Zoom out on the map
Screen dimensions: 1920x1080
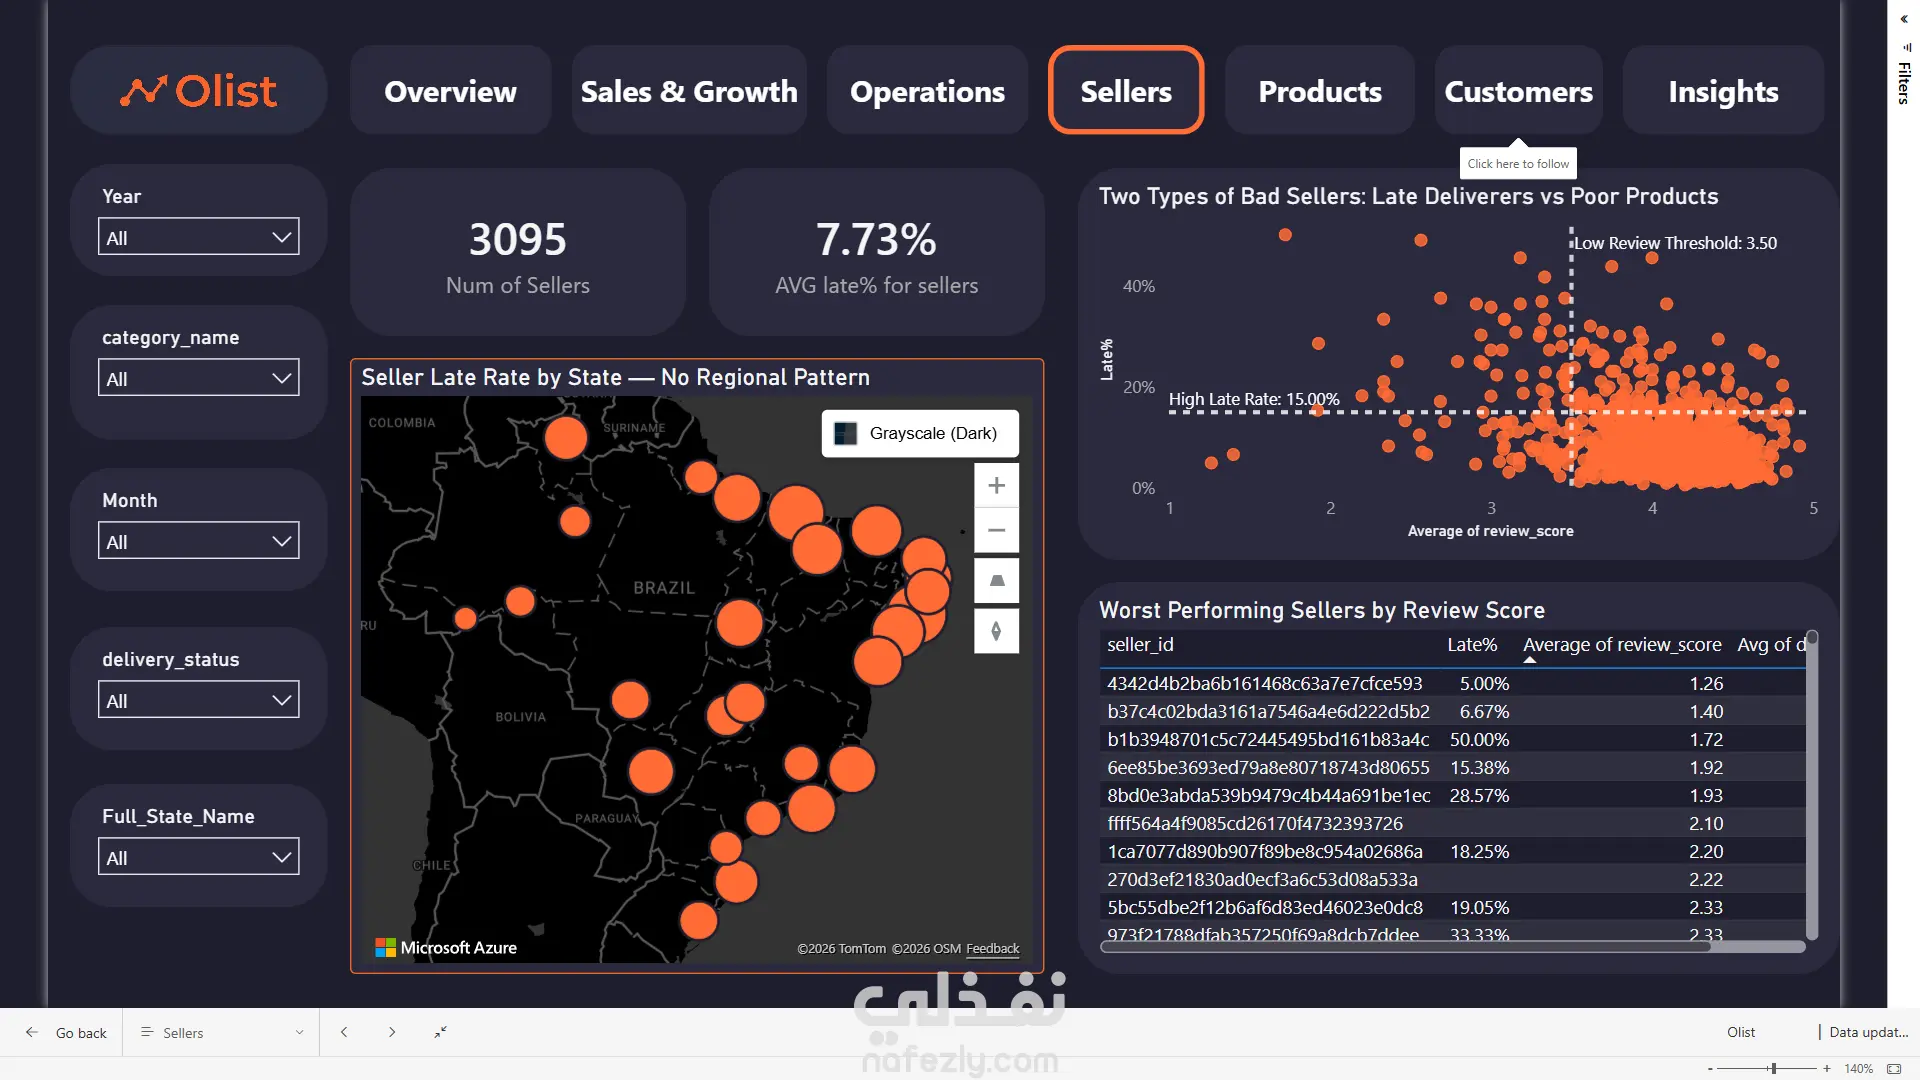[x=996, y=530]
